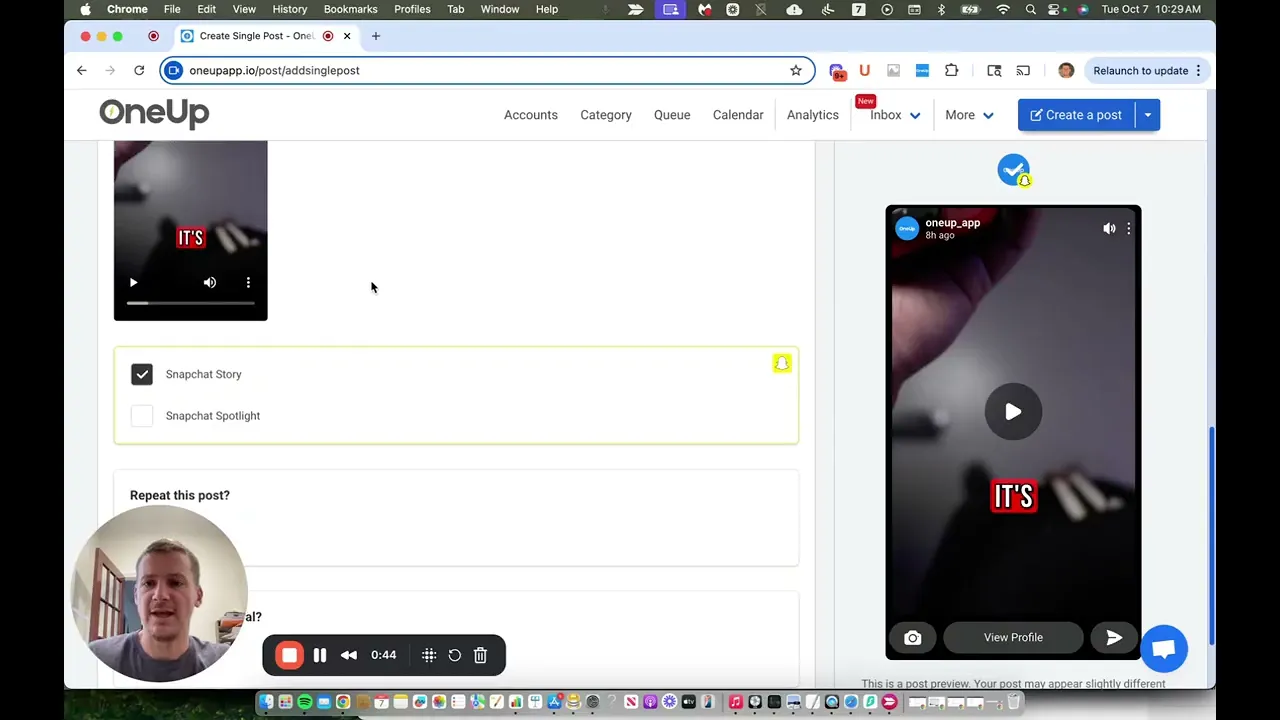Reload the page in Chrome
The width and height of the screenshot is (1280, 720).
tap(139, 70)
